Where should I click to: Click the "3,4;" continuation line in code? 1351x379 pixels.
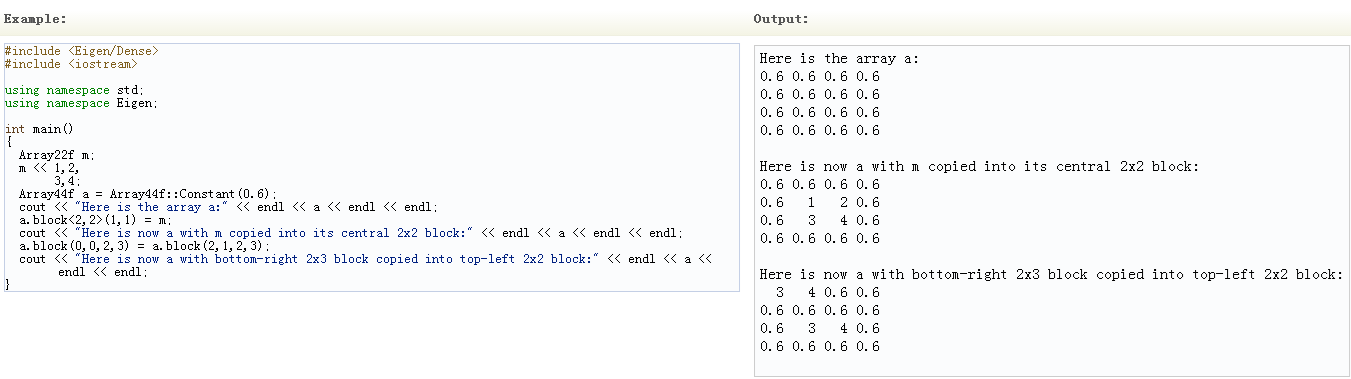pos(68,181)
